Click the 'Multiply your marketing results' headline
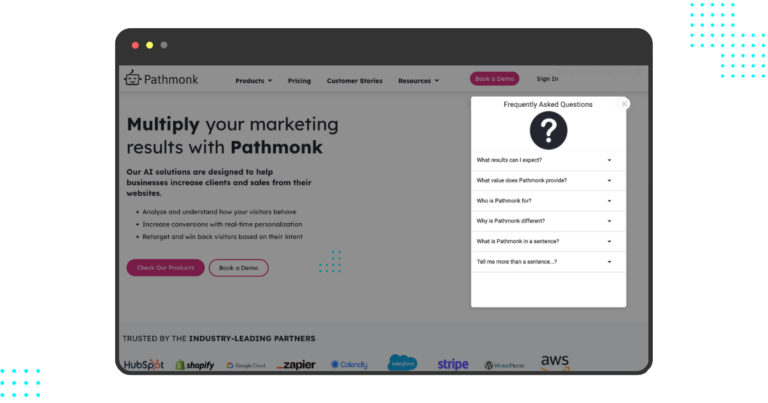 233,136
